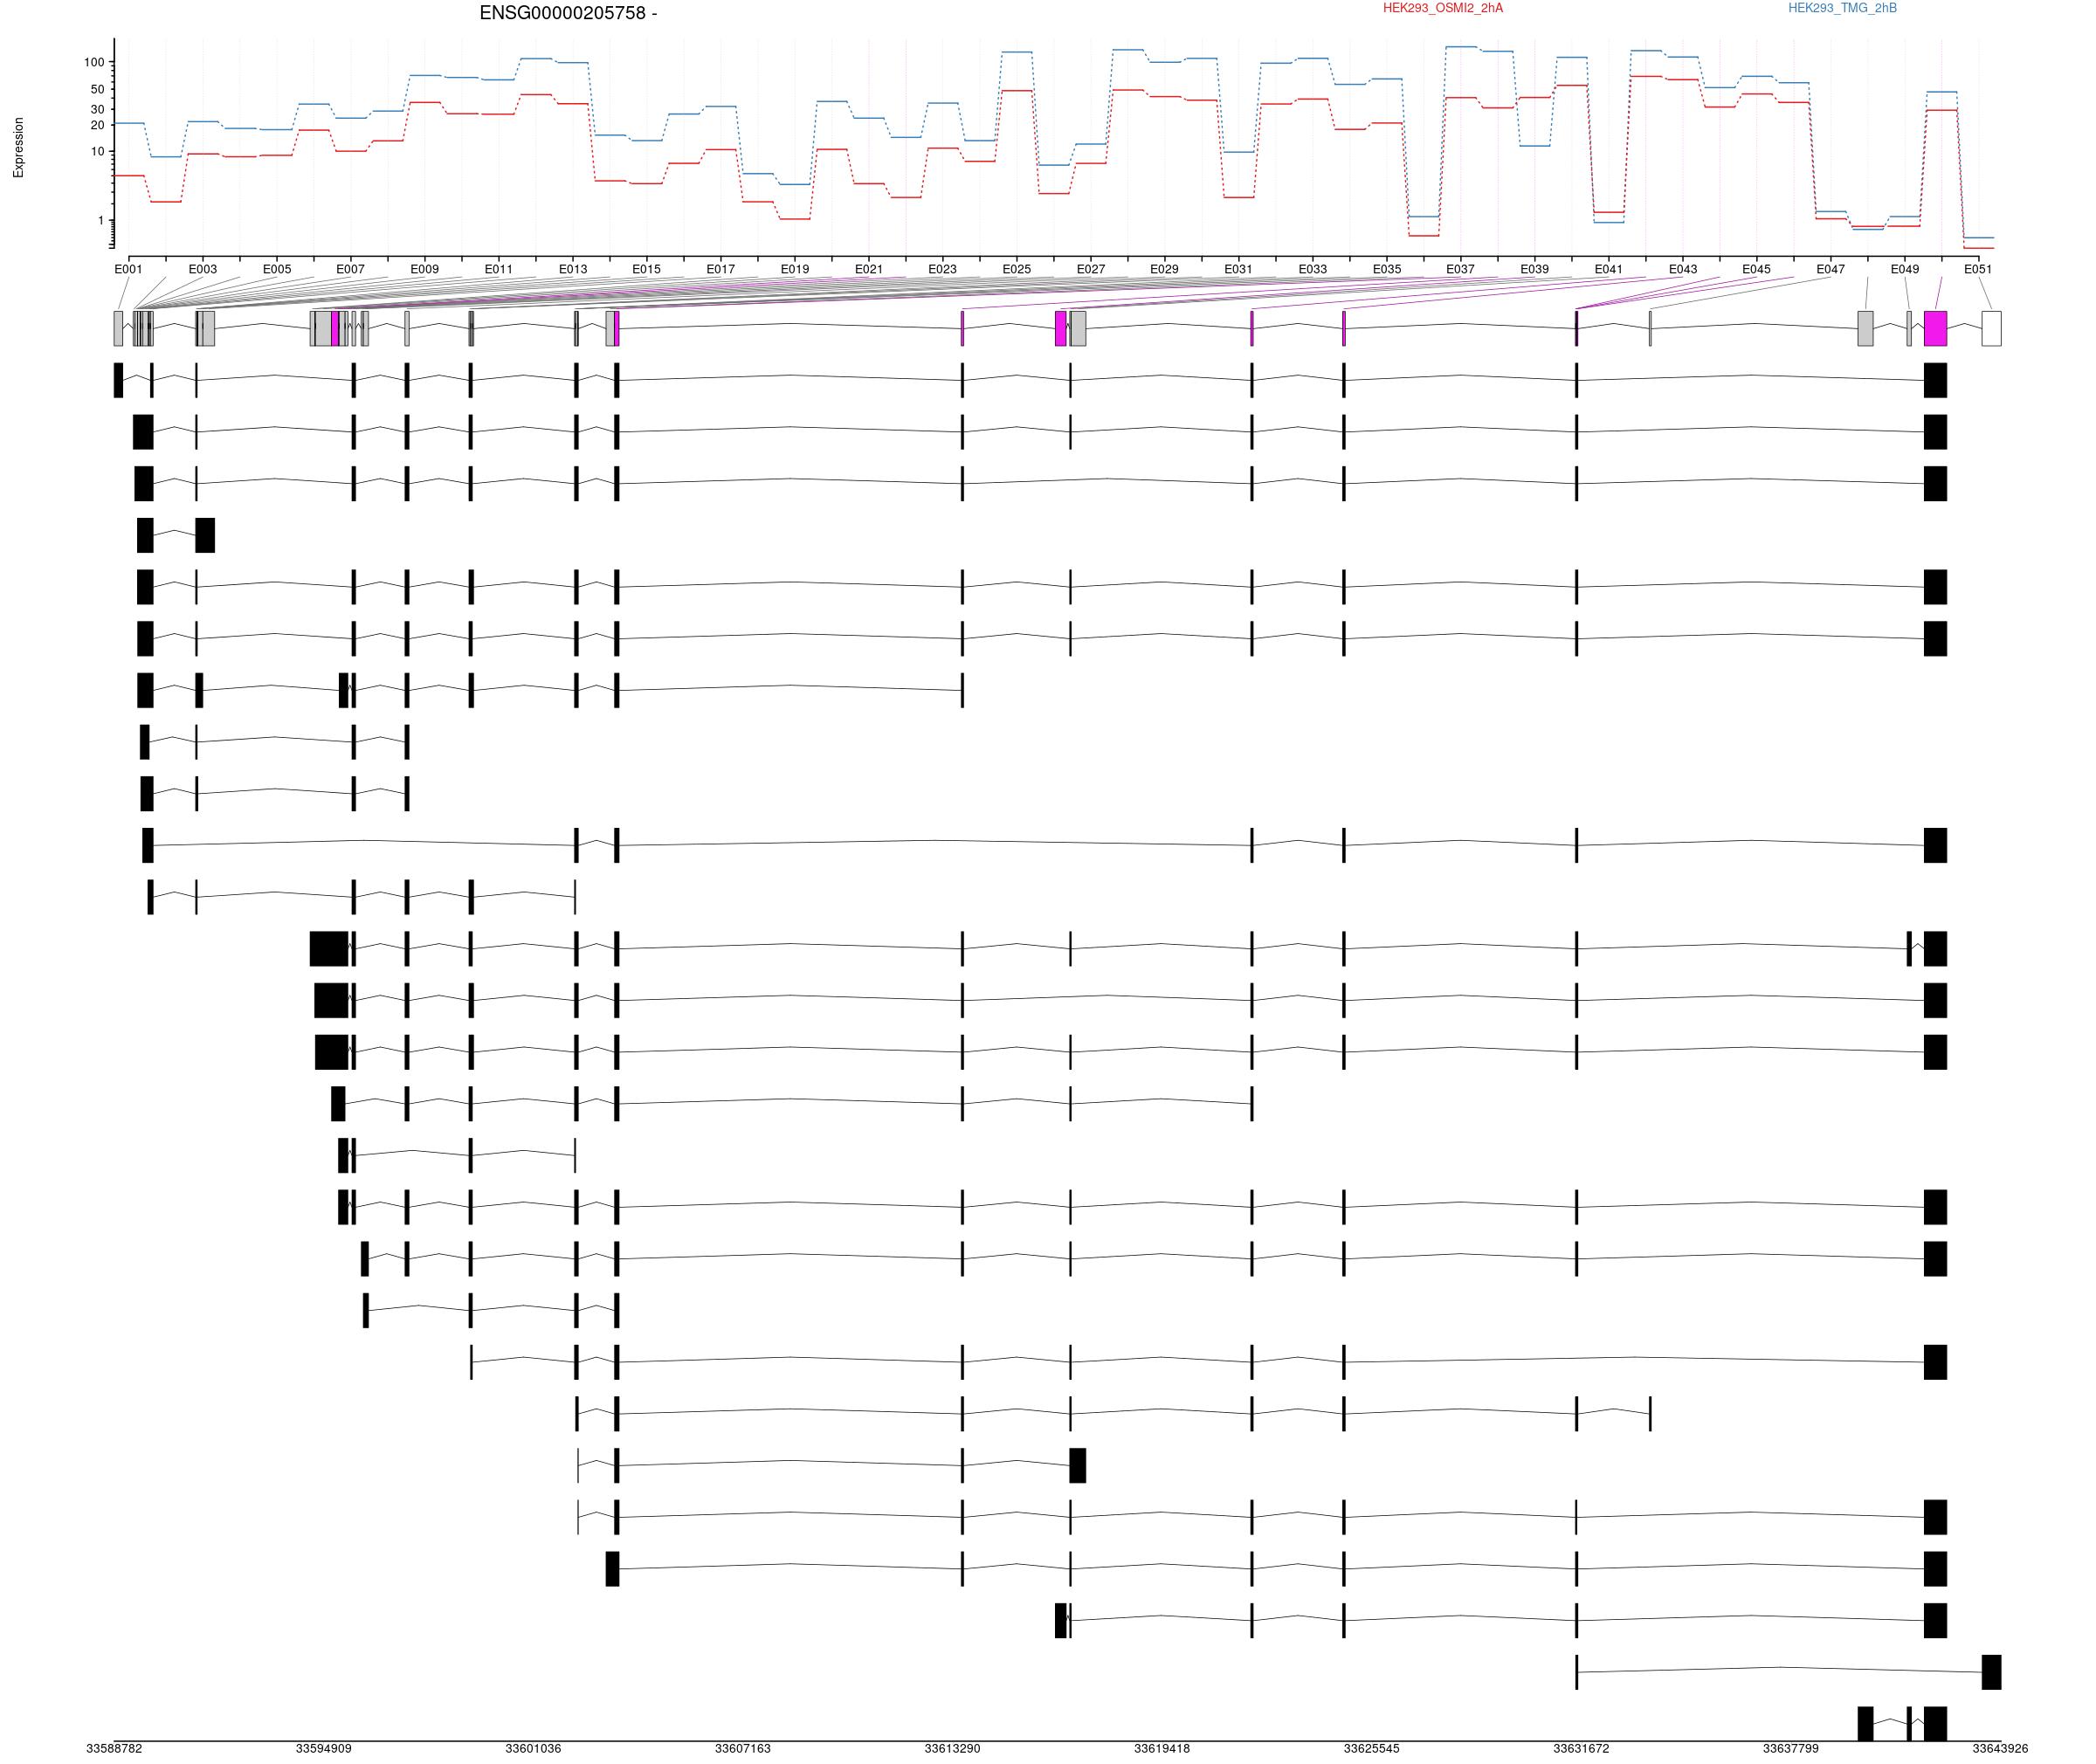The width and height of the screenshot is (2096, 1764).
Task: Select exon label E023
Action: [942, 269]
